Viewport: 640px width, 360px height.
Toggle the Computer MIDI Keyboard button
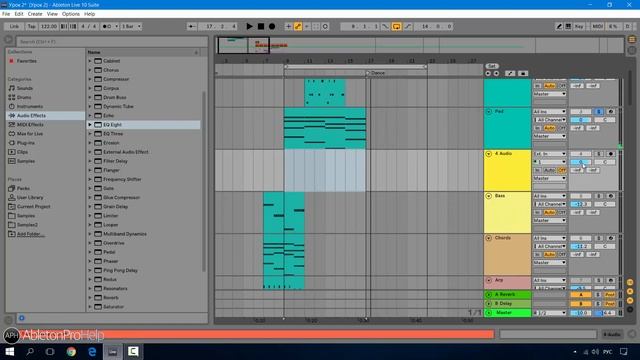pyautogui.click(x=568, y=27)
